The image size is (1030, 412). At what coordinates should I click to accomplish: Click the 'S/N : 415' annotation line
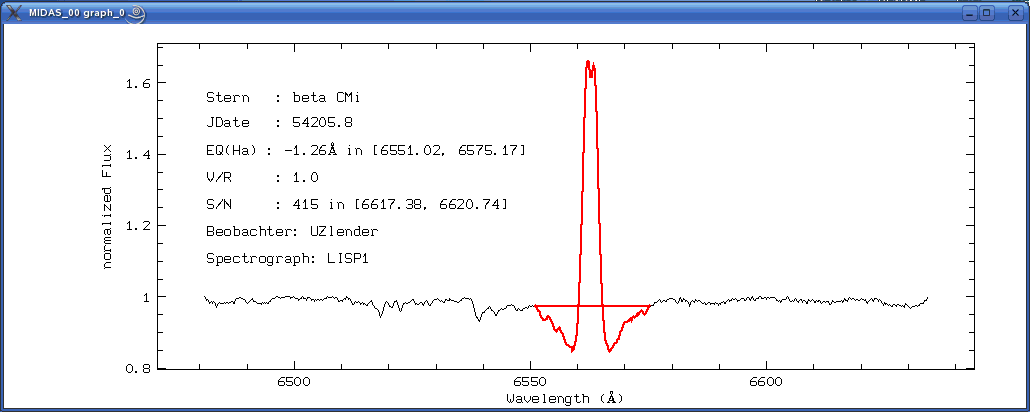[x=357, y=204]
